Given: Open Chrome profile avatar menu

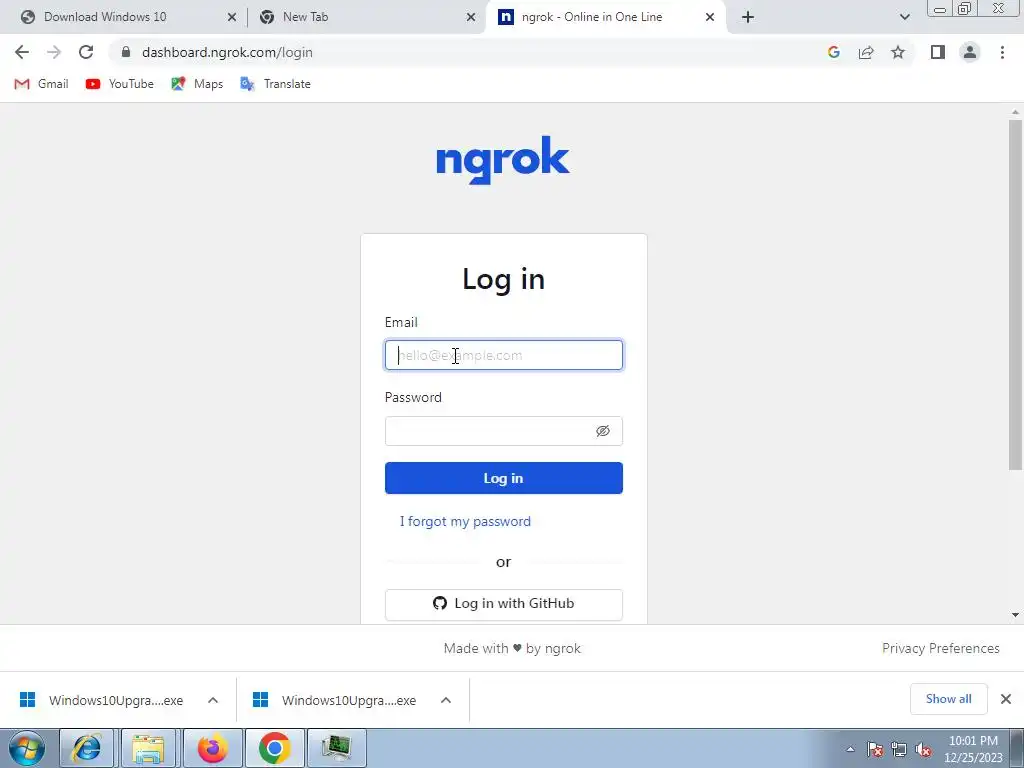Looking at the screenshot, I should point(970,52).
